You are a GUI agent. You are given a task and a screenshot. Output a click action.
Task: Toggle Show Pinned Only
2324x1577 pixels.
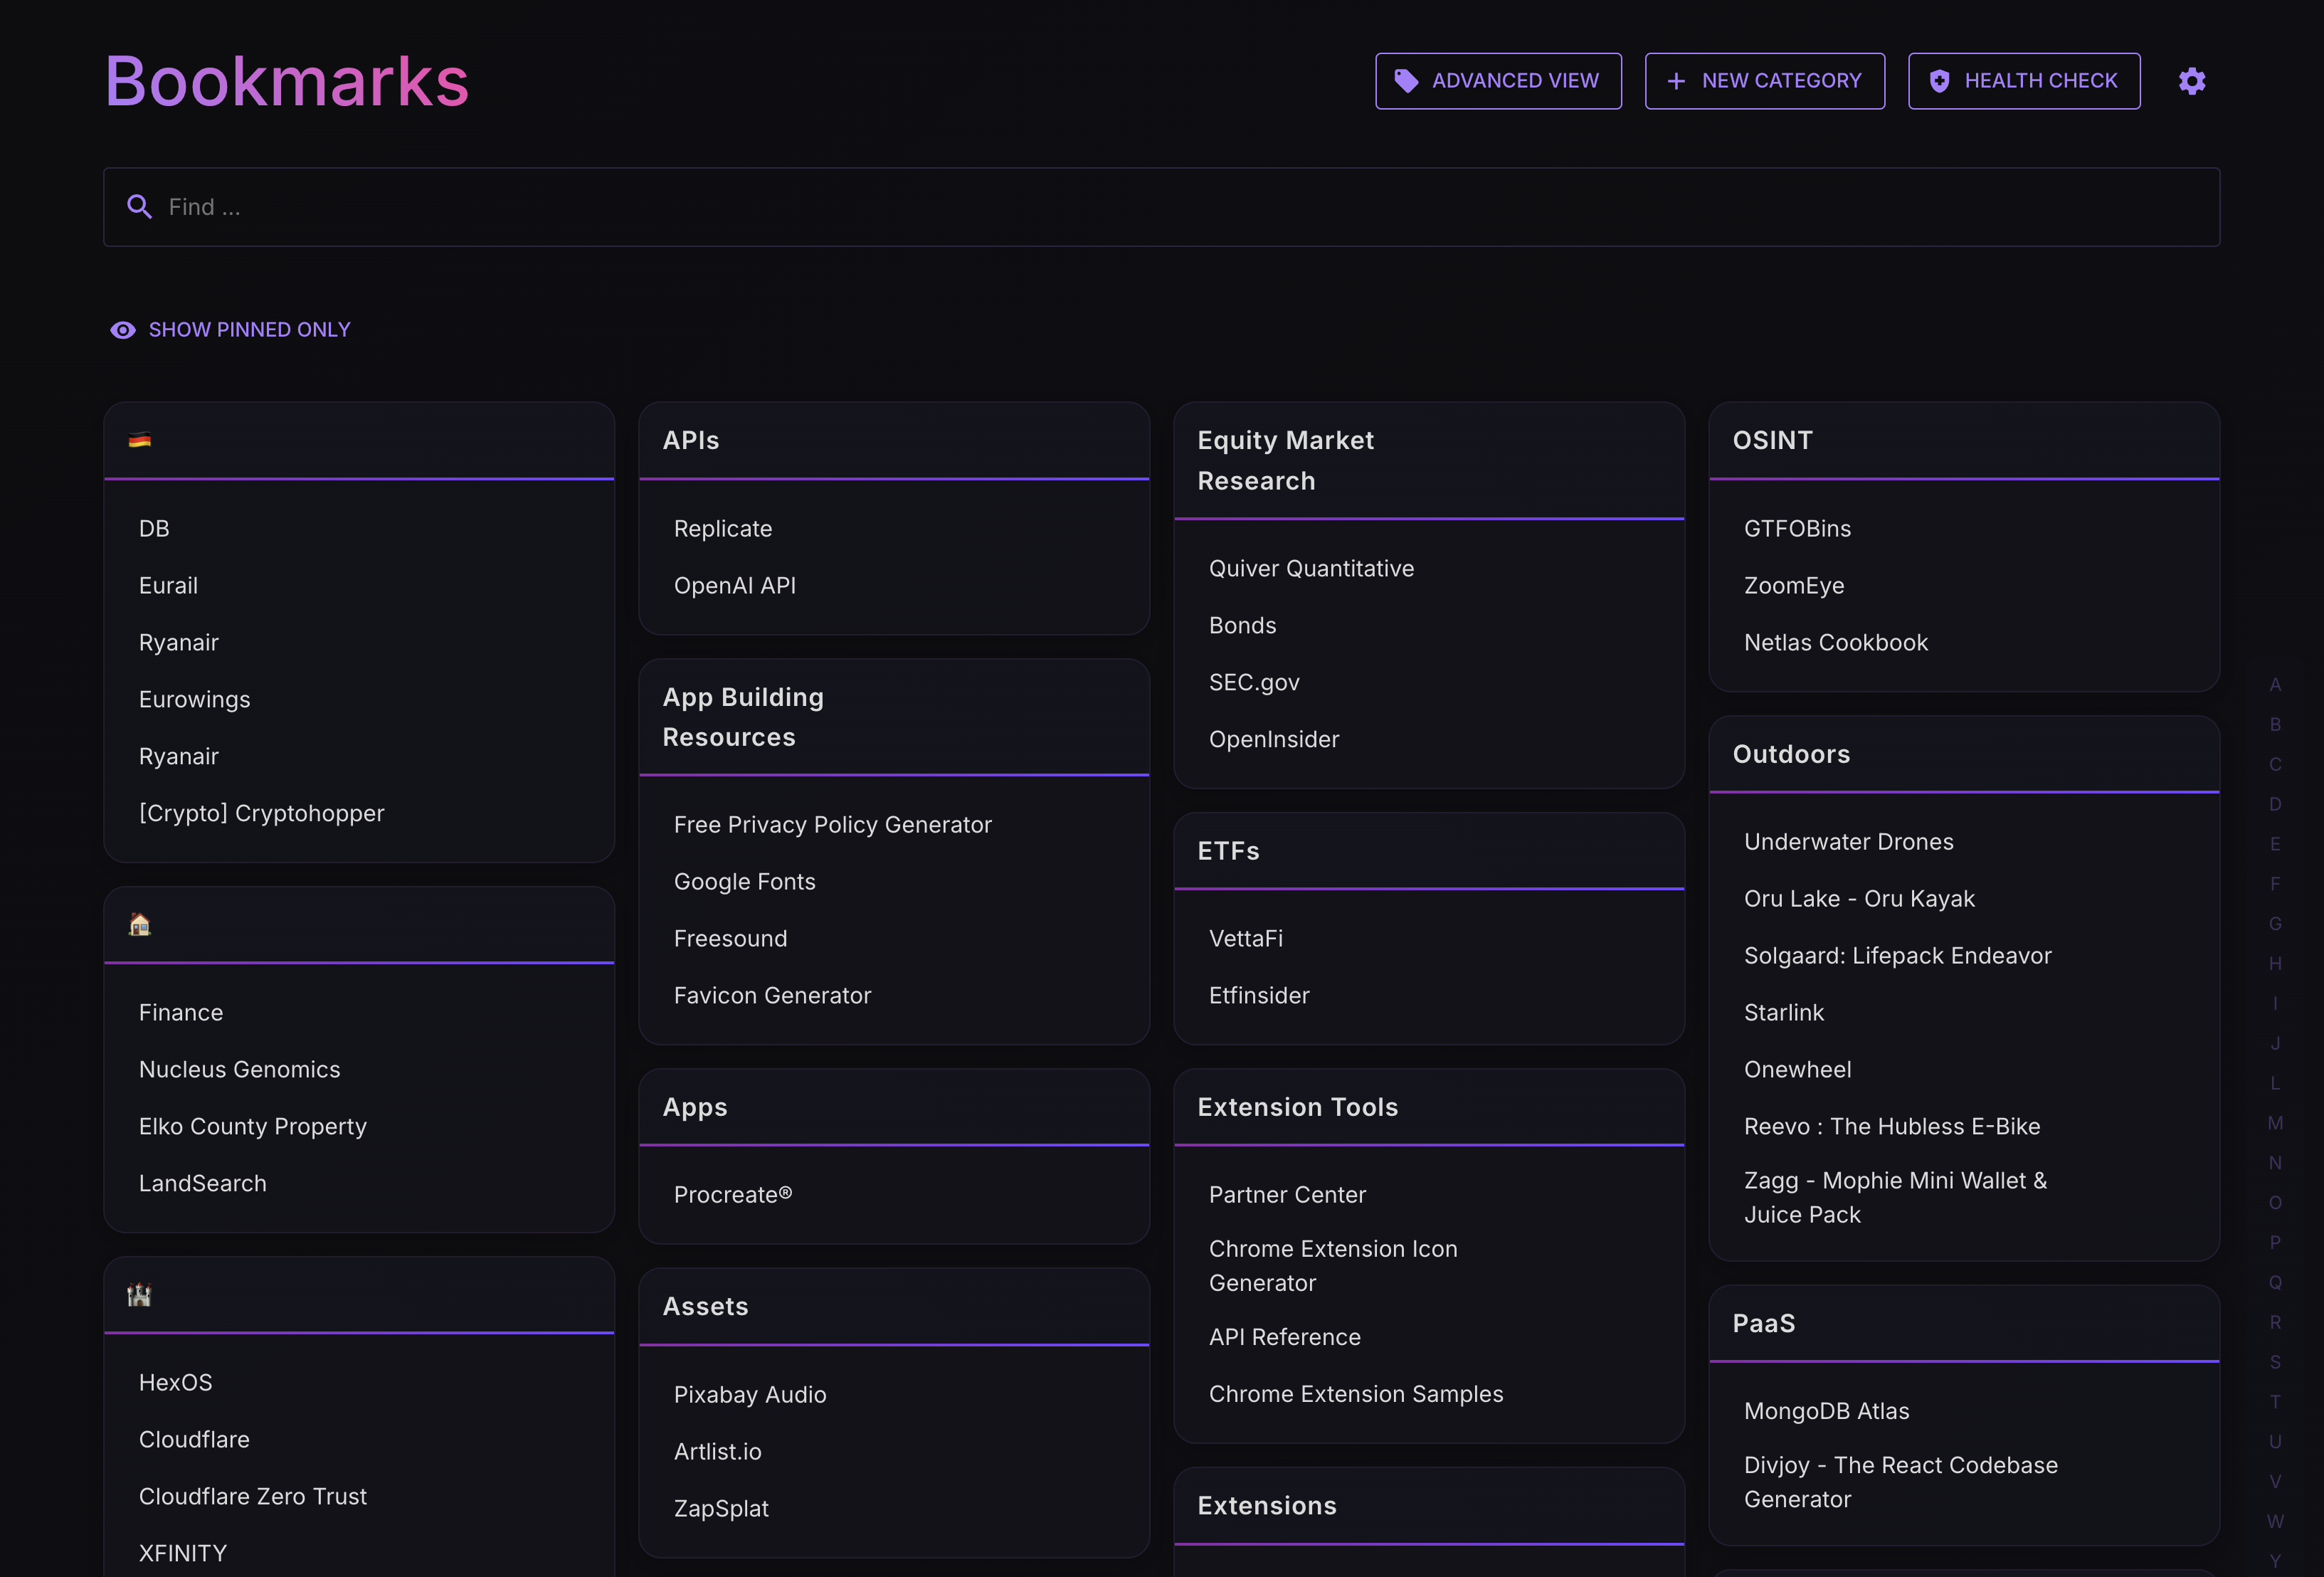click(230, 330)
